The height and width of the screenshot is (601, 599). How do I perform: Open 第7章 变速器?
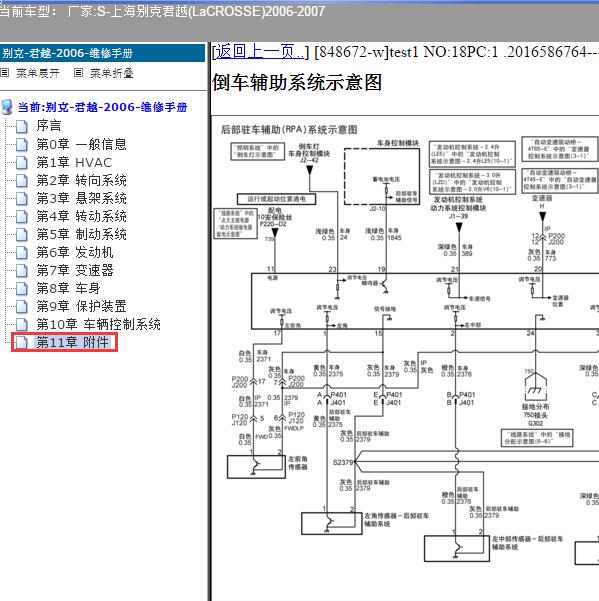pyautogui.click(x=75, y=270)
